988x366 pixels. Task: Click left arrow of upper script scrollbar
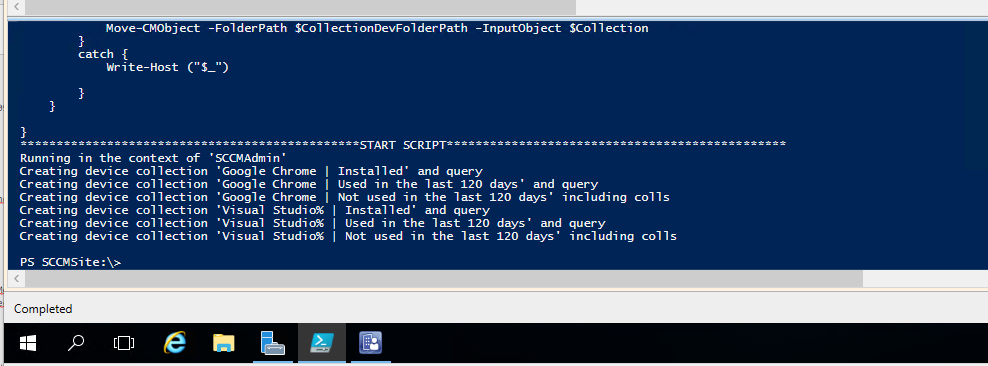coord(16,8)
